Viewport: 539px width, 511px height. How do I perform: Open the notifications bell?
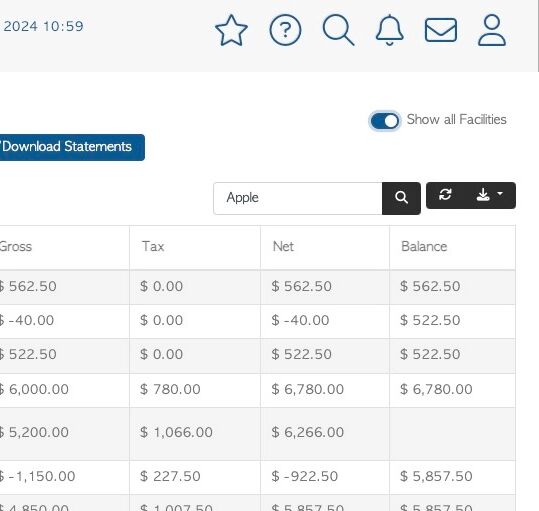tap(389, 30)
